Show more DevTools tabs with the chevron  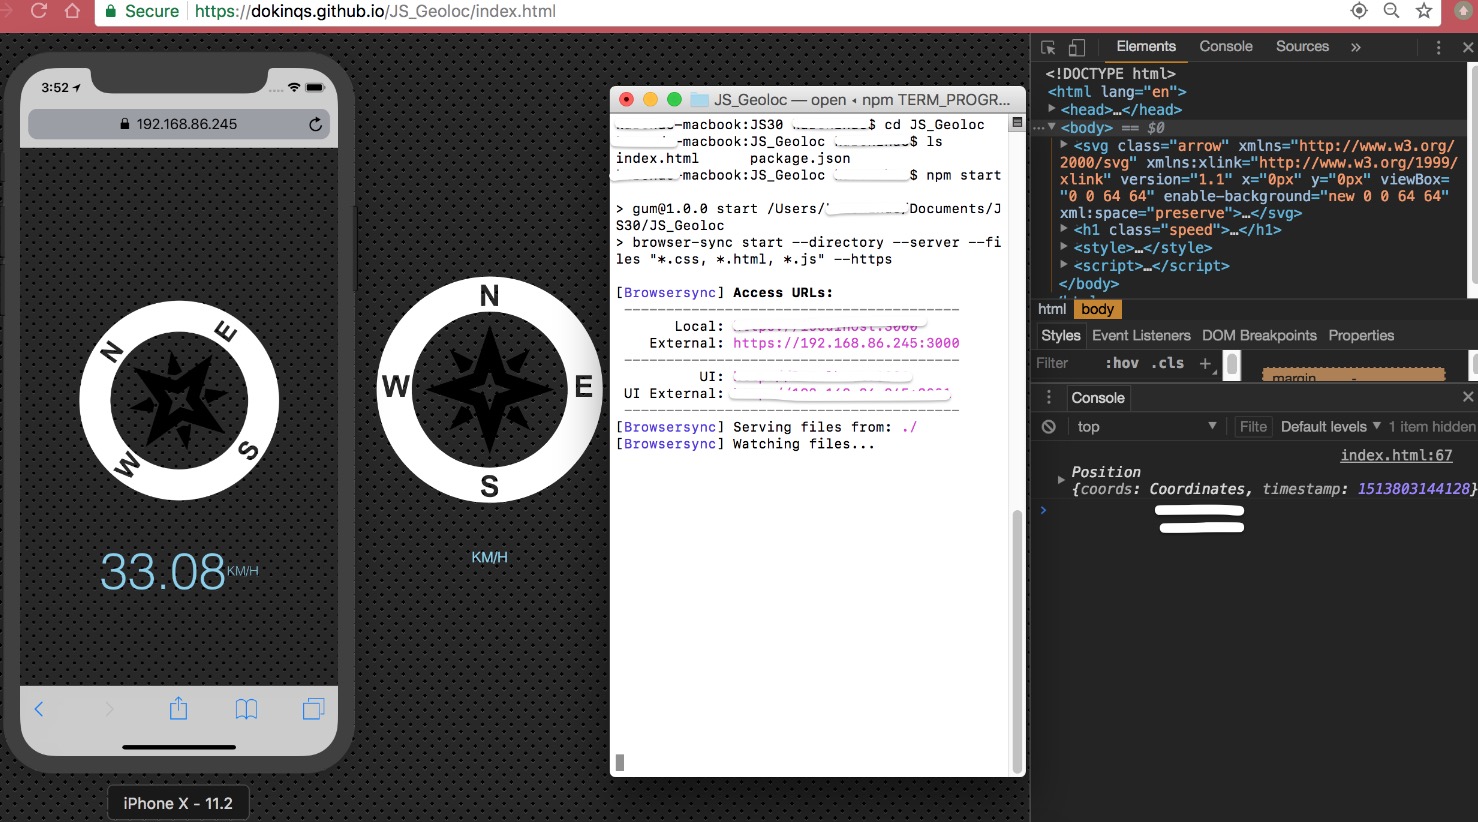click(x=1356, y=47)
